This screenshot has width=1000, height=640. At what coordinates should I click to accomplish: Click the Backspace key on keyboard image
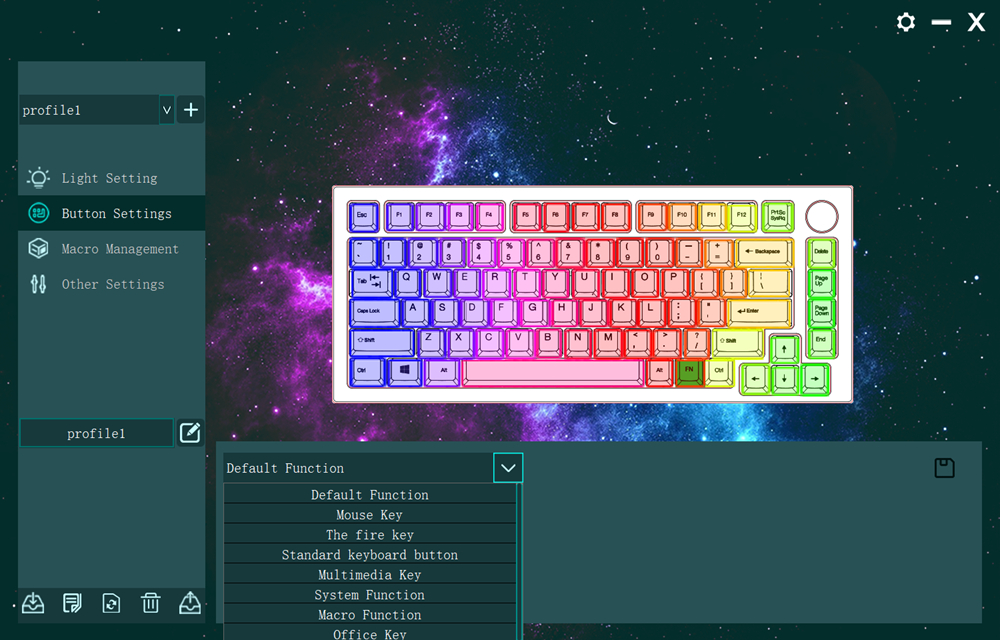pyautogui.click(x=764, y=252)
